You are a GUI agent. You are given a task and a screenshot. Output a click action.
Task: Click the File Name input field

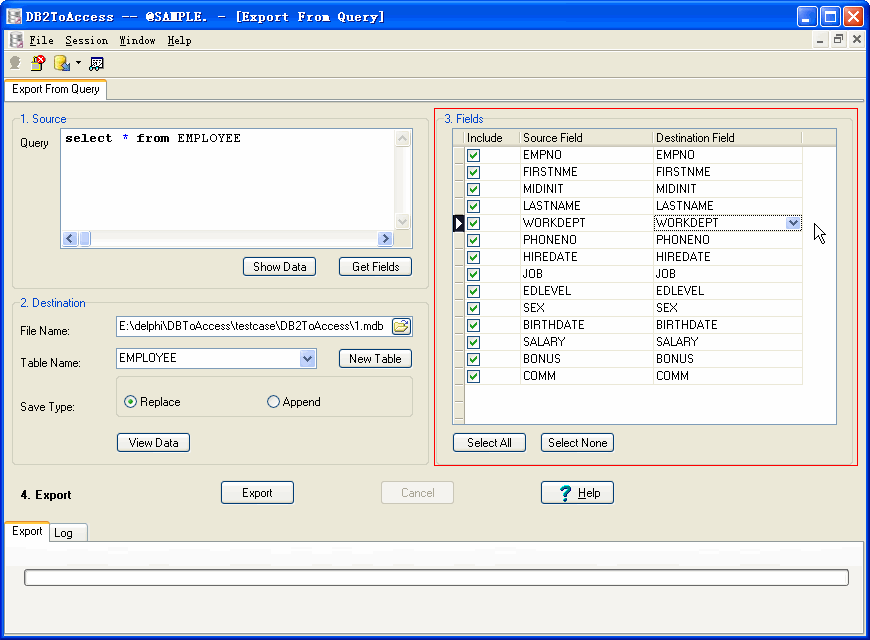[x=254, y=326]
